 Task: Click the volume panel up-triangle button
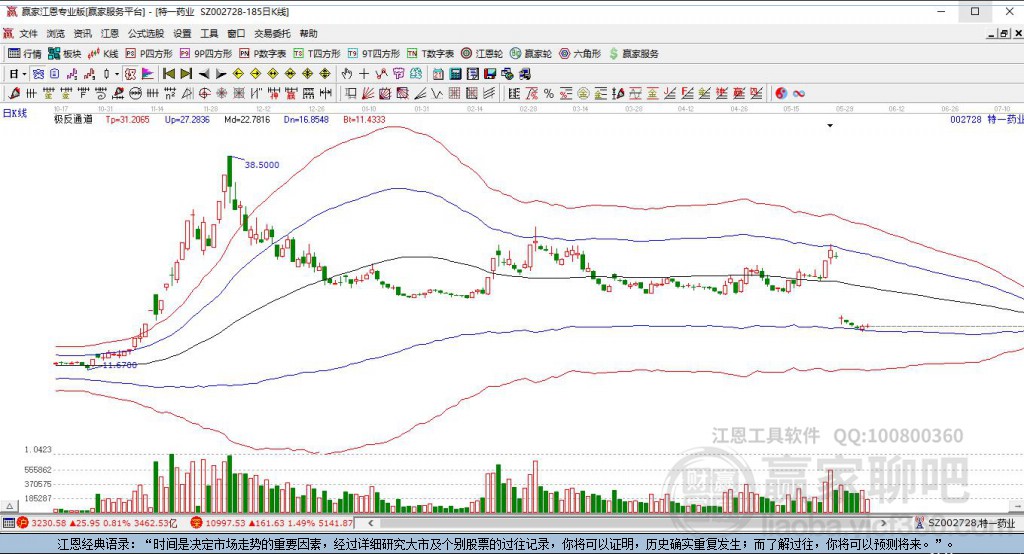[x=9, y=506]
